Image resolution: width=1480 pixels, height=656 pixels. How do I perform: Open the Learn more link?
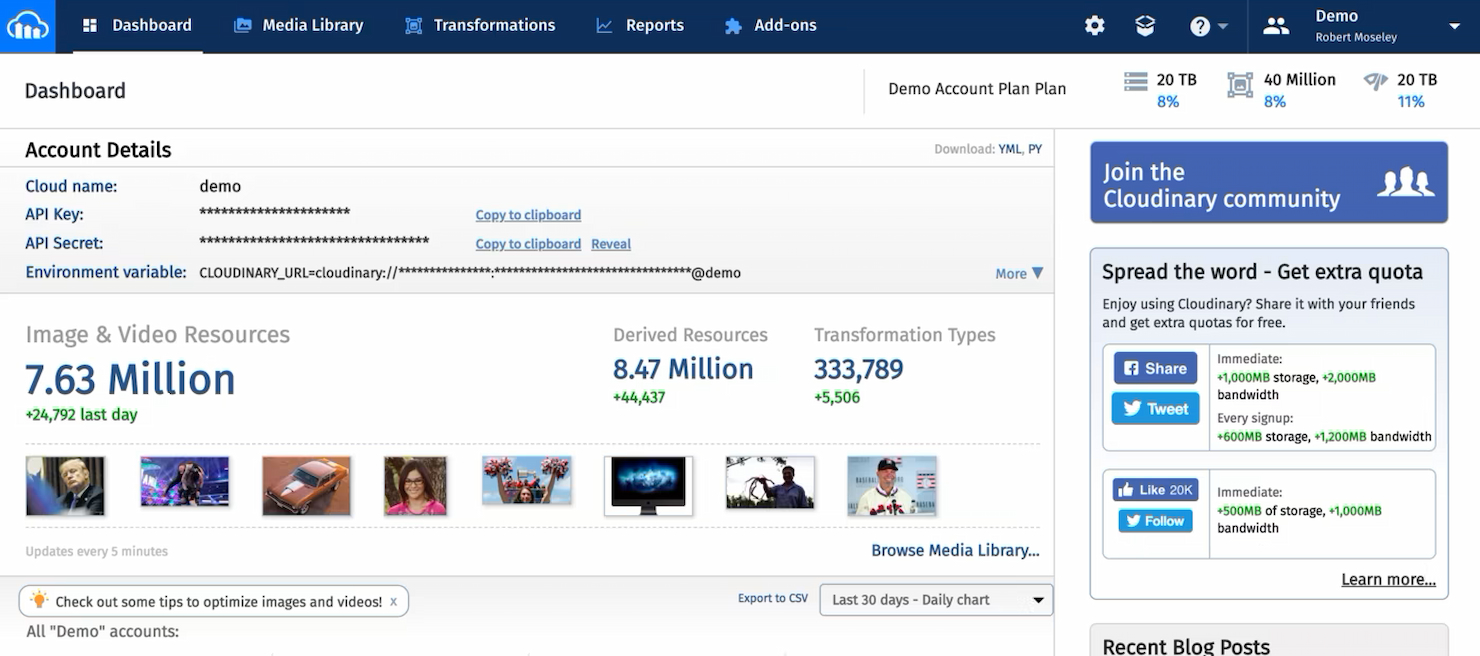1388,580
